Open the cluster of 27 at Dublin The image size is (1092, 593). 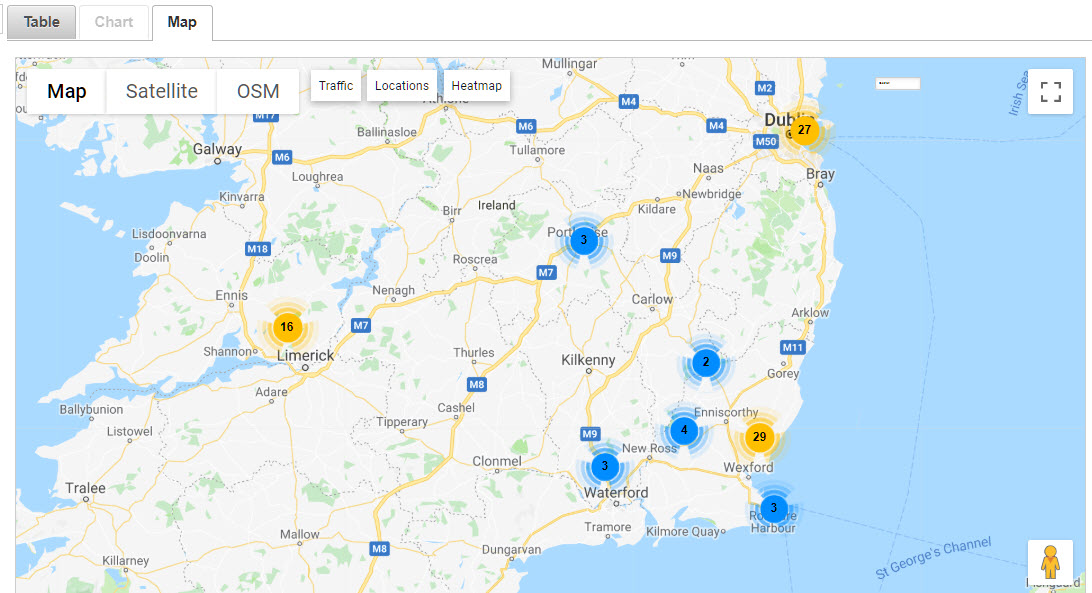click(804, 130)
